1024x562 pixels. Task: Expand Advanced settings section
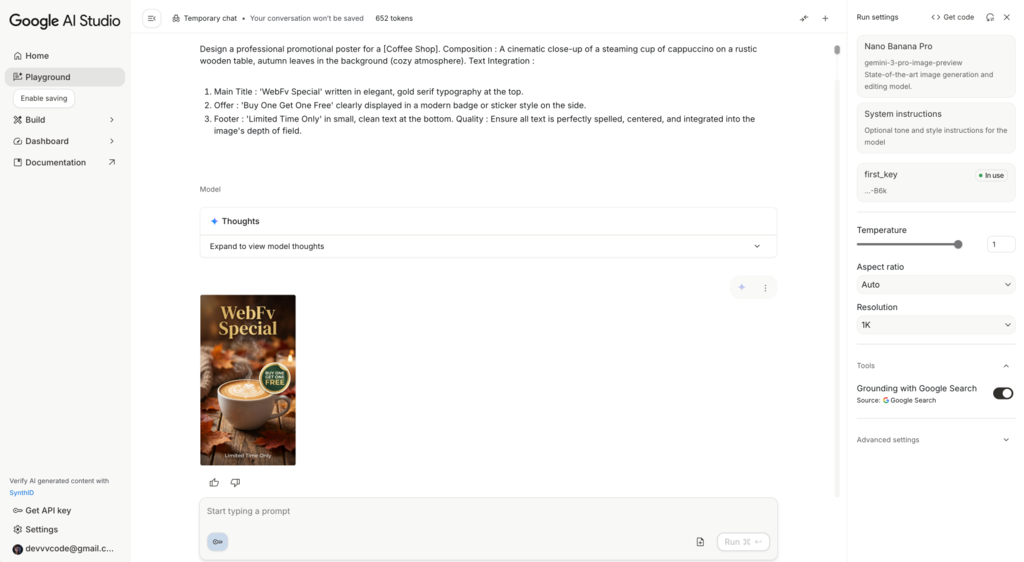coord(934,440)
